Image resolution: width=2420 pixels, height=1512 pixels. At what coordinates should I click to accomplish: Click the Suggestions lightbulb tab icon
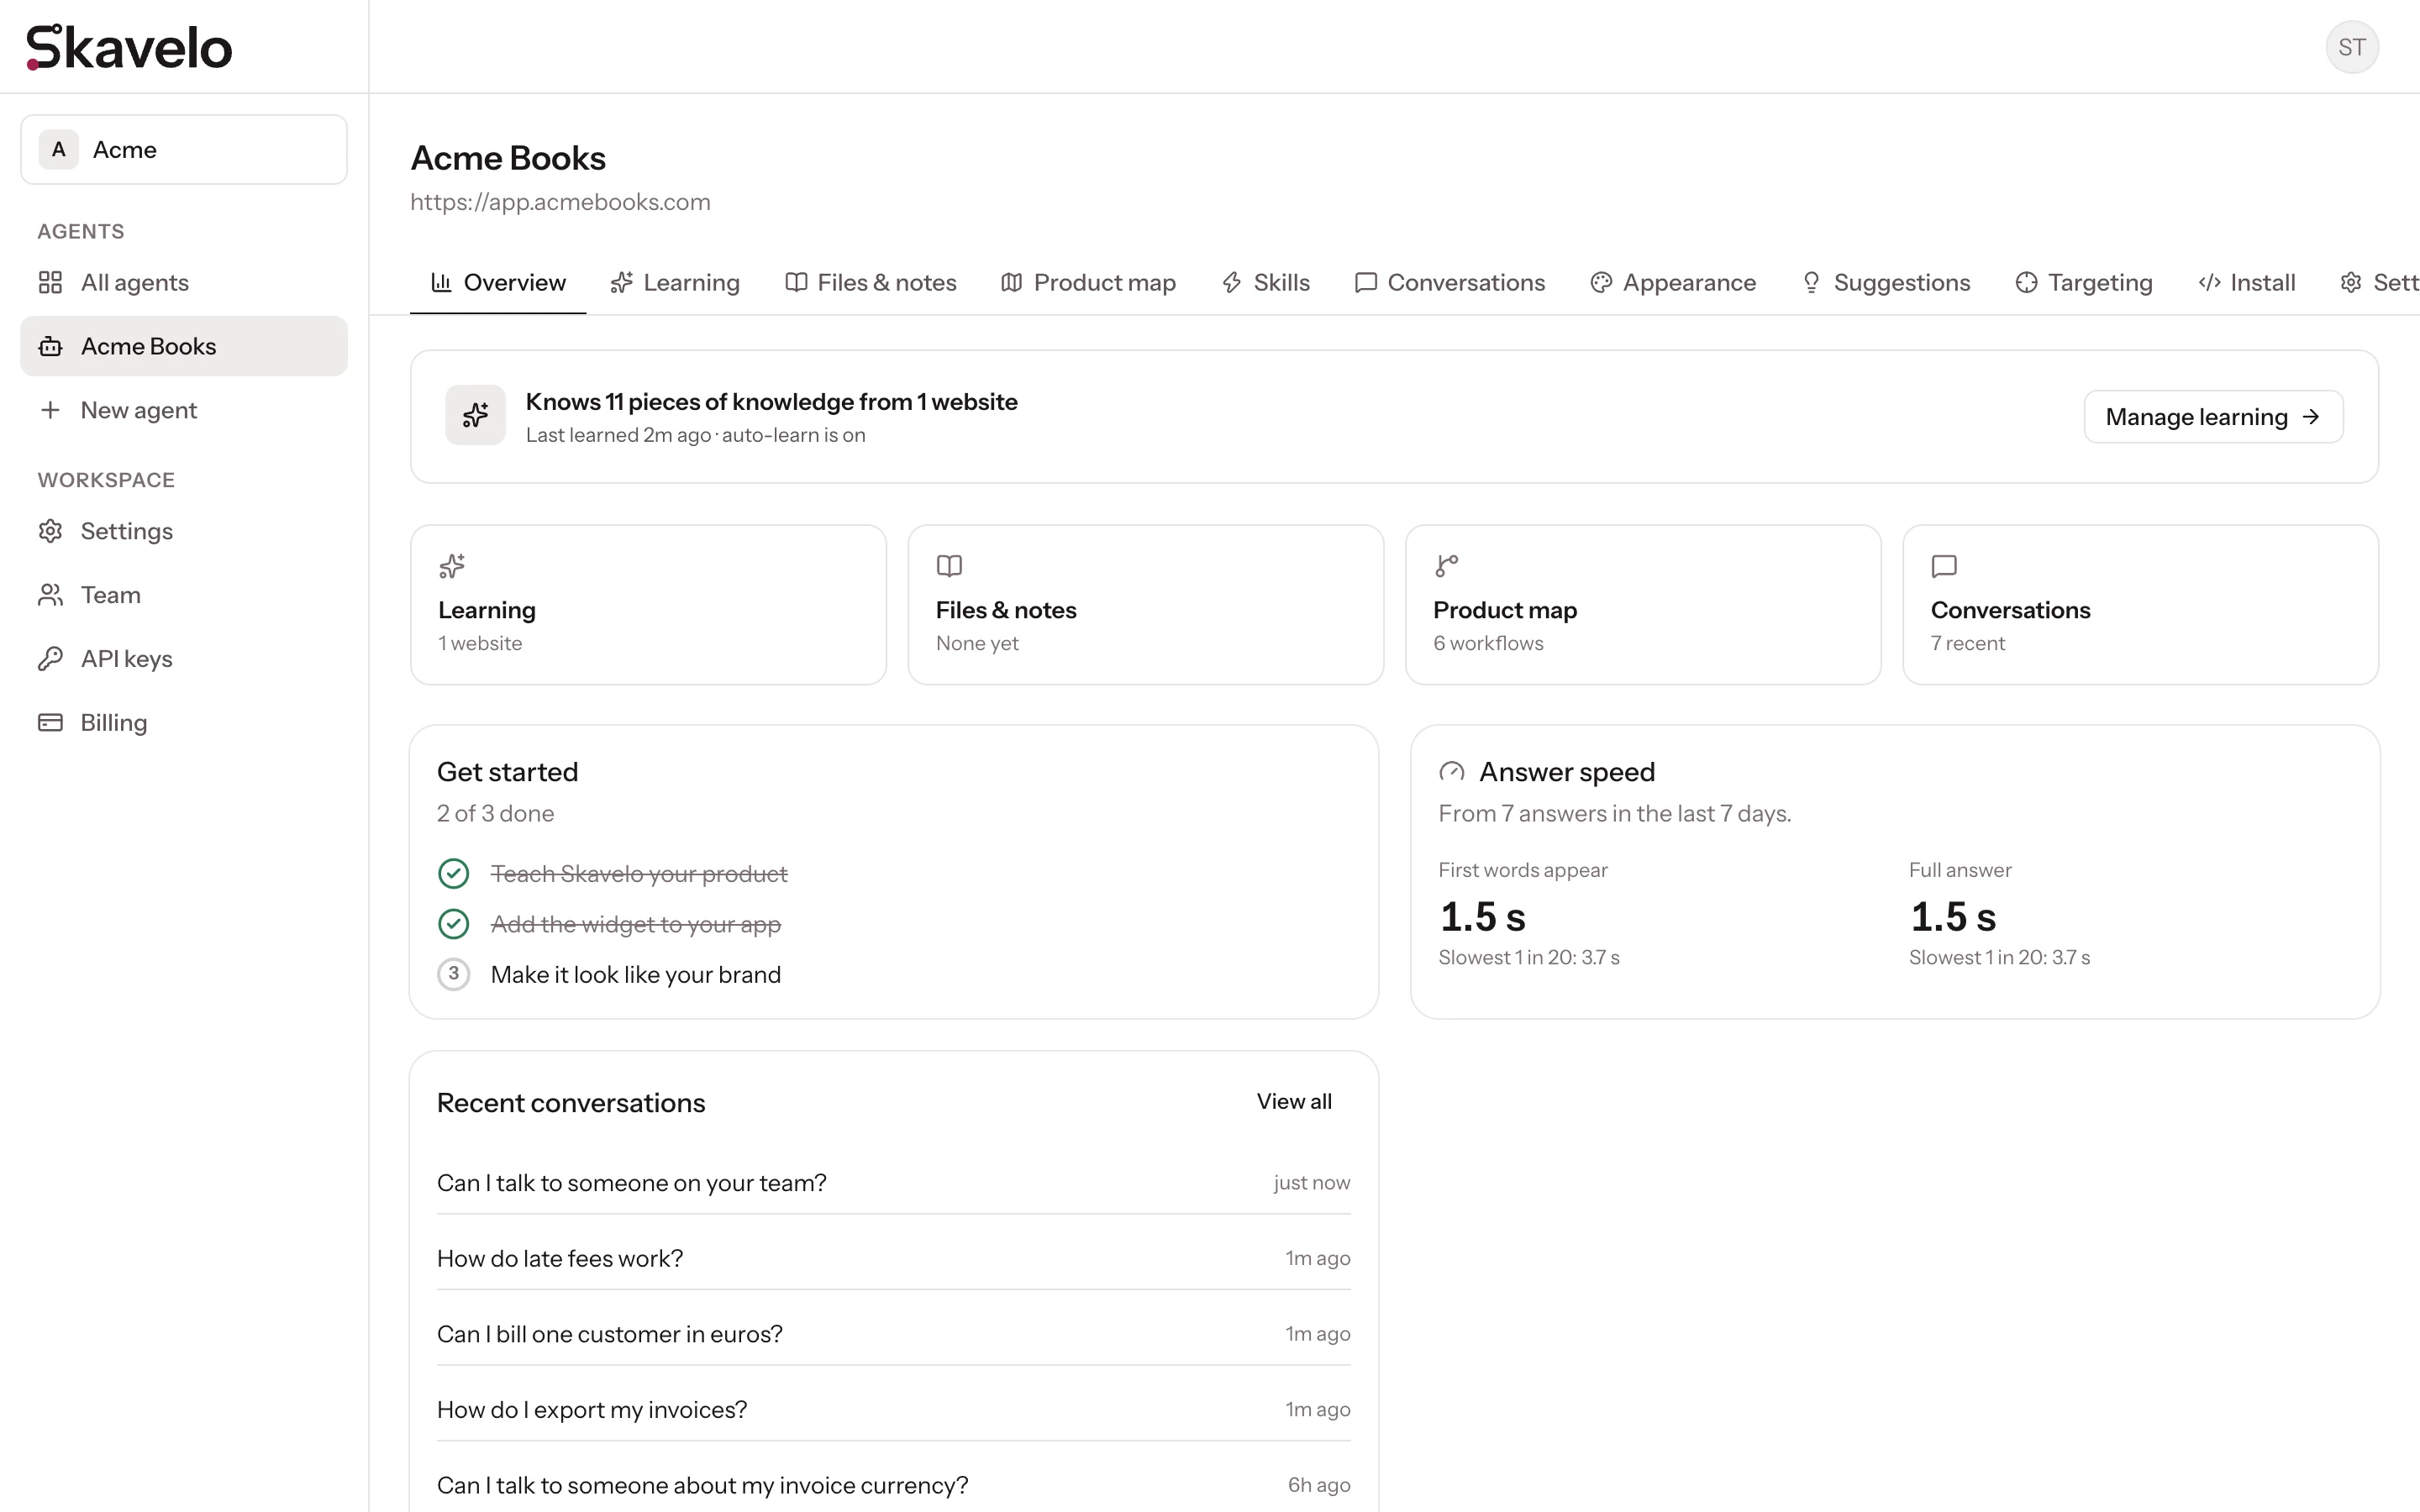1811,283
